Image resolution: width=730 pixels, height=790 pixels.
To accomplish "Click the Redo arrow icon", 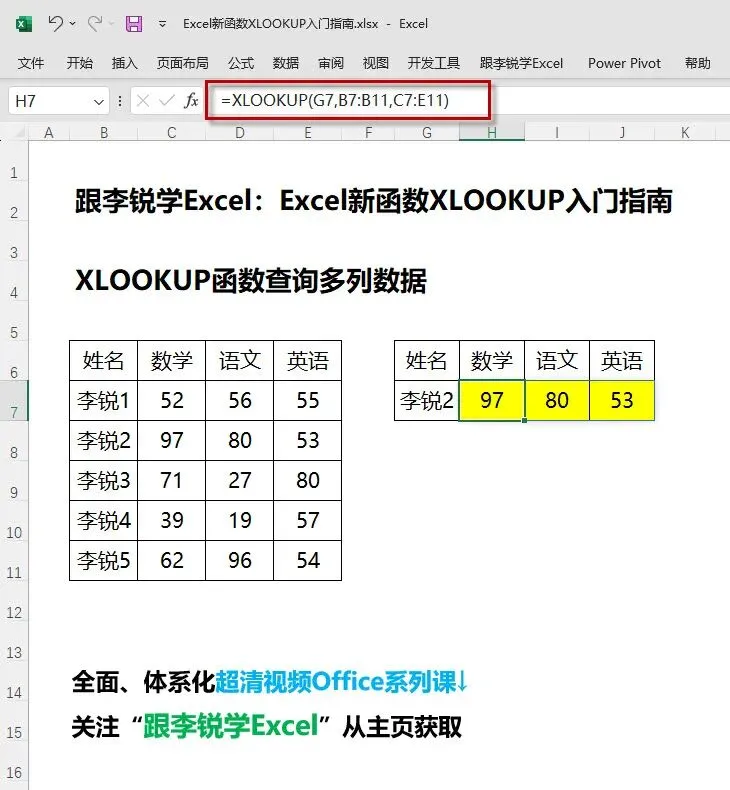I will [x=94, y=23].
